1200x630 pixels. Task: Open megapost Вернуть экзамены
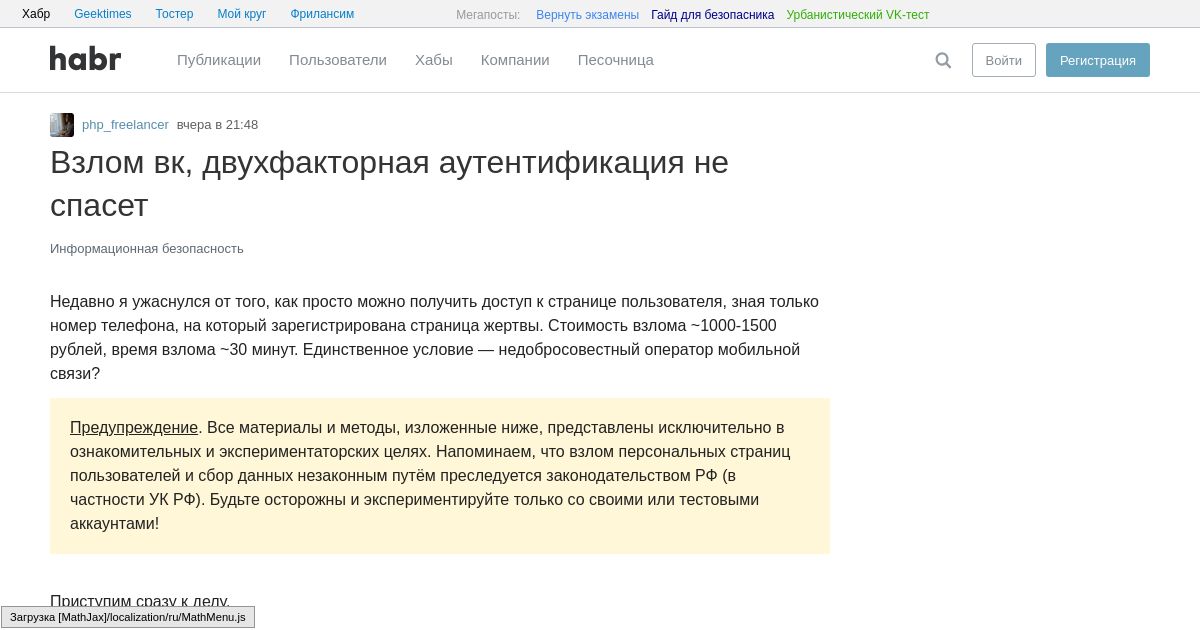[x=587, y=15]
